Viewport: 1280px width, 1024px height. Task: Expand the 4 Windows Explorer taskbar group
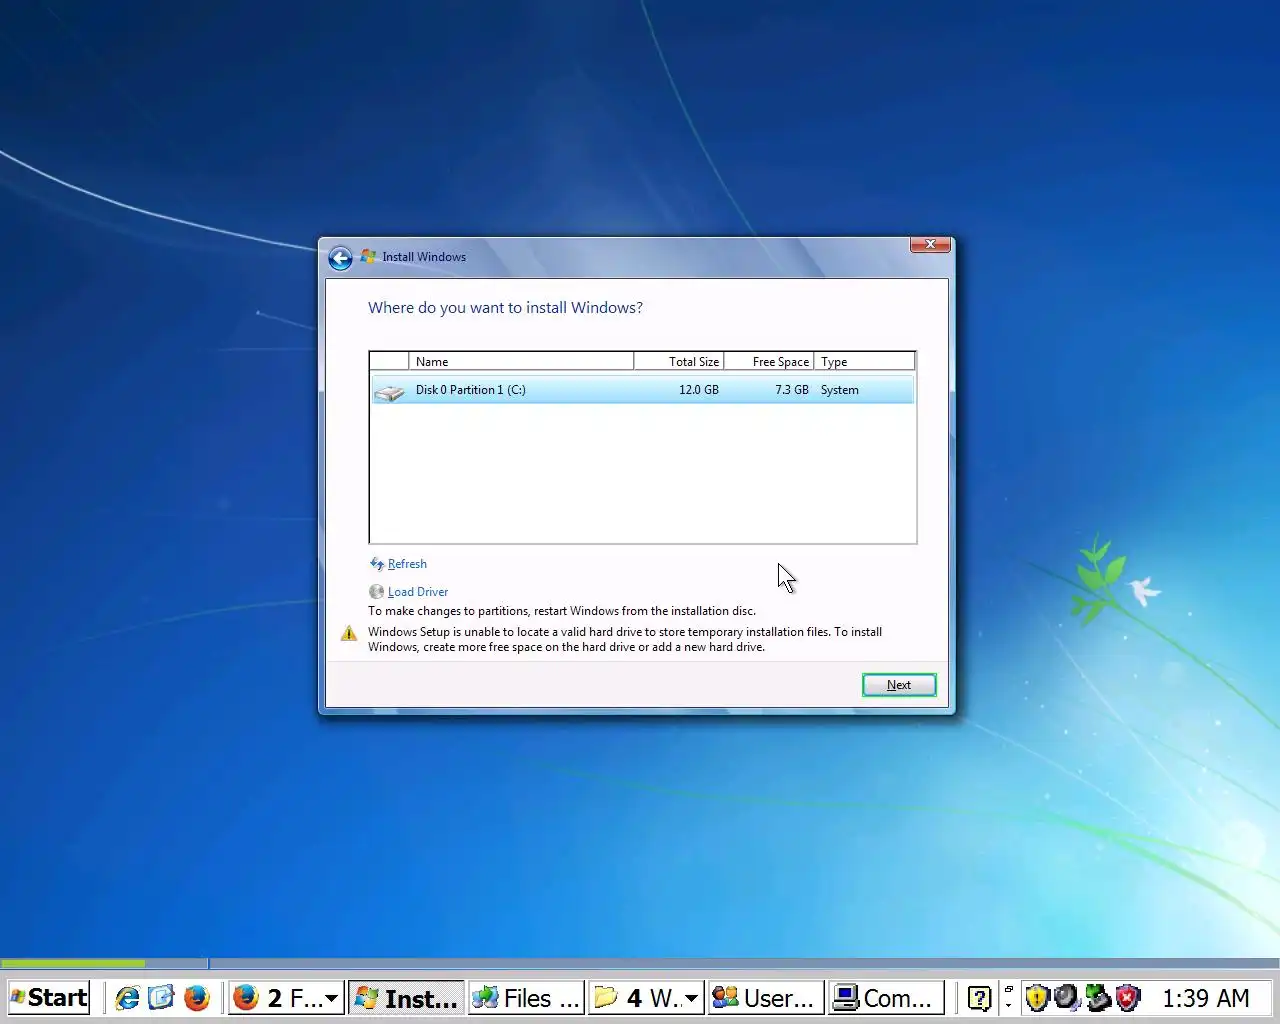[x=647, y=997]
